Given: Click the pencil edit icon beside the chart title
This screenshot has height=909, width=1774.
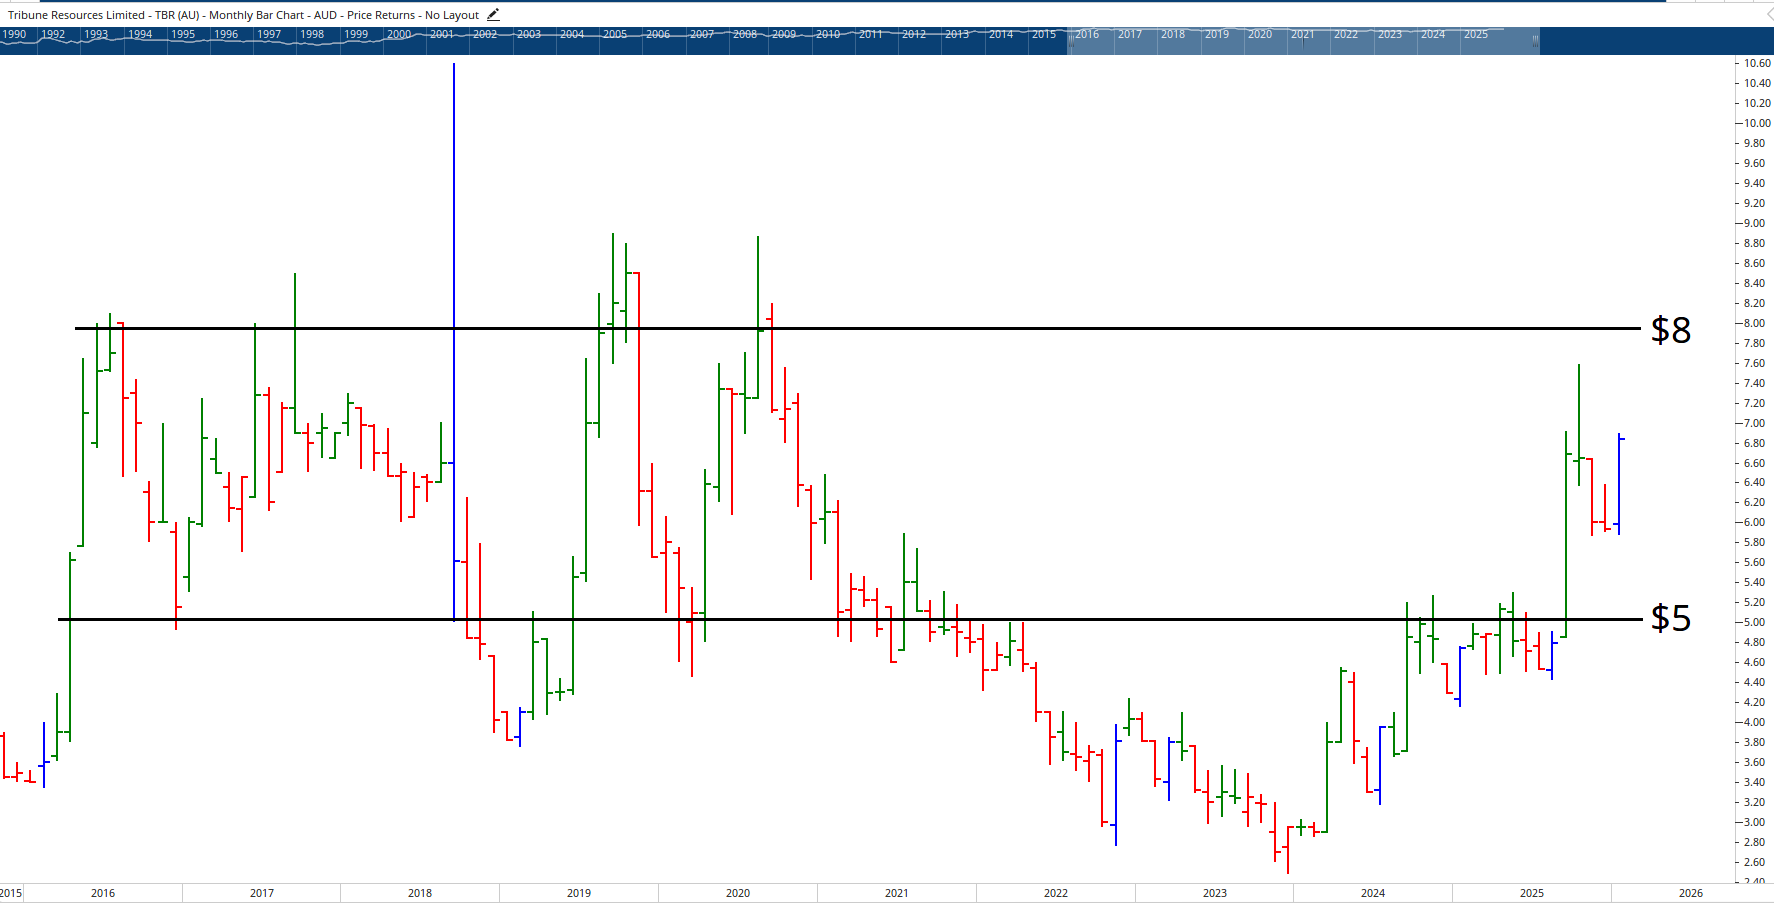Looking at the screenshot, I should coord(492,14).
